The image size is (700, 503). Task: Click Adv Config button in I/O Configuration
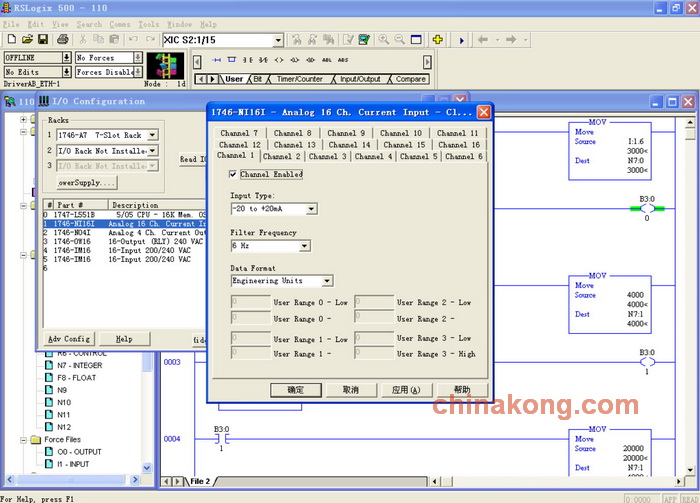69,339
